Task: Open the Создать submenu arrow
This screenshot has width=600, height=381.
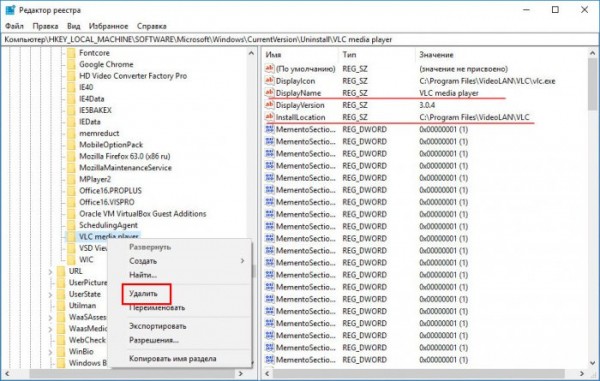Action: pos(242,261)
